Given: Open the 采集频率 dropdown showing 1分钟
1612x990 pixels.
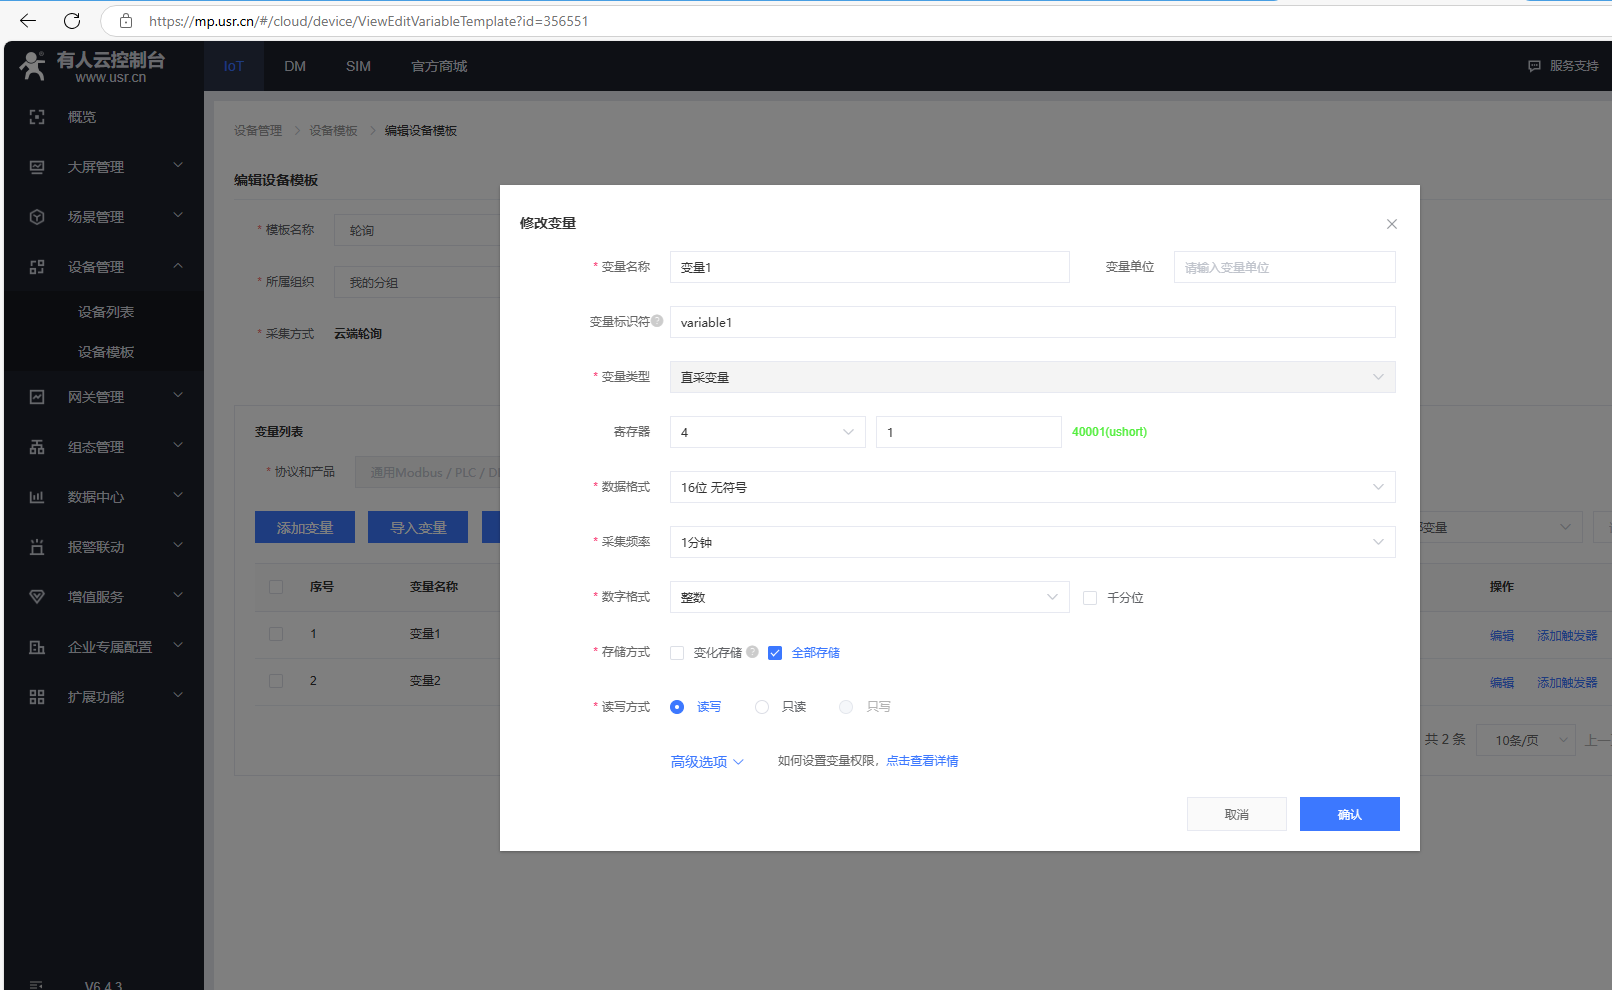Looking at the screenshot, I should pos(1032,542).
